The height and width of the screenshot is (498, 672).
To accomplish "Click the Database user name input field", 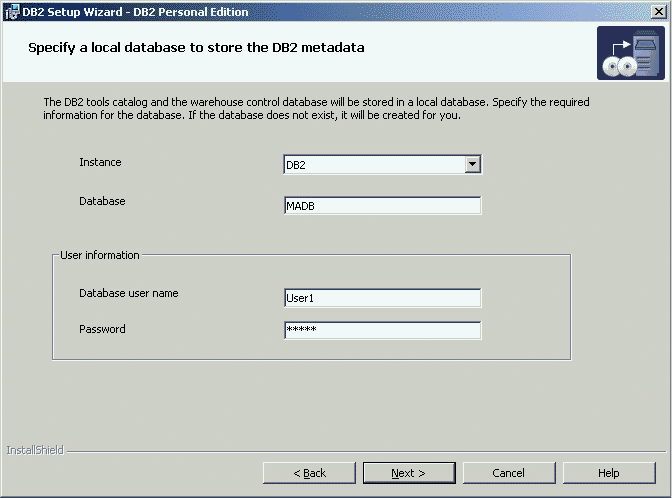I will tap(382, 298).
